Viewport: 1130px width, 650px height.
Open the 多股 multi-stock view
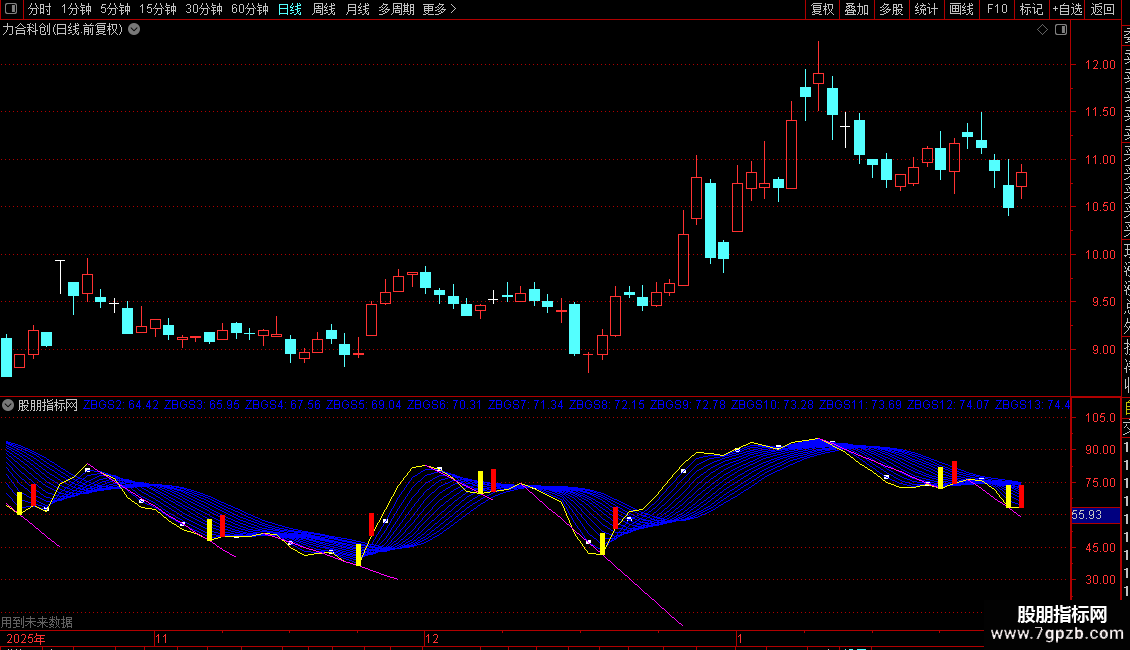click(891, 9)
